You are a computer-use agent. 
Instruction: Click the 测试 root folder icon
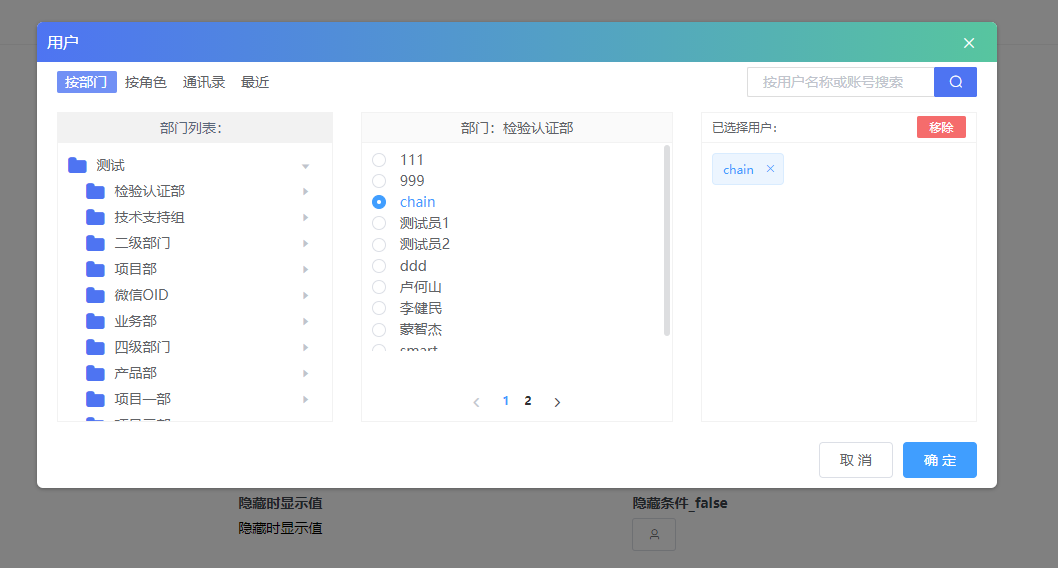pyautogui.click(x=77, y=166)
